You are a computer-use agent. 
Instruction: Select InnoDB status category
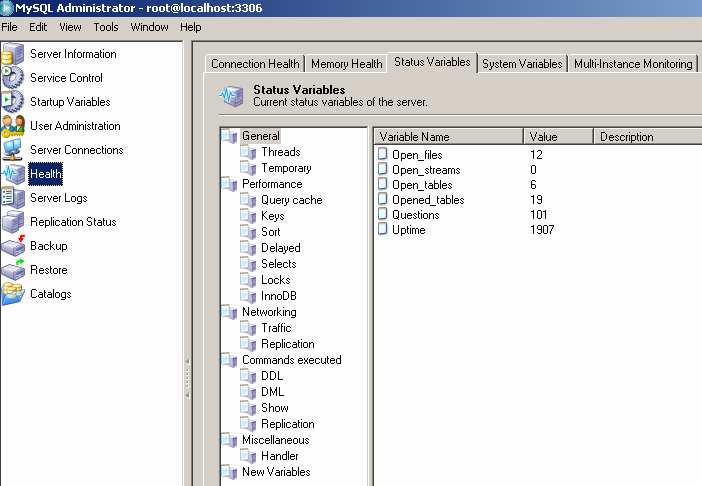tap(278, 296)
